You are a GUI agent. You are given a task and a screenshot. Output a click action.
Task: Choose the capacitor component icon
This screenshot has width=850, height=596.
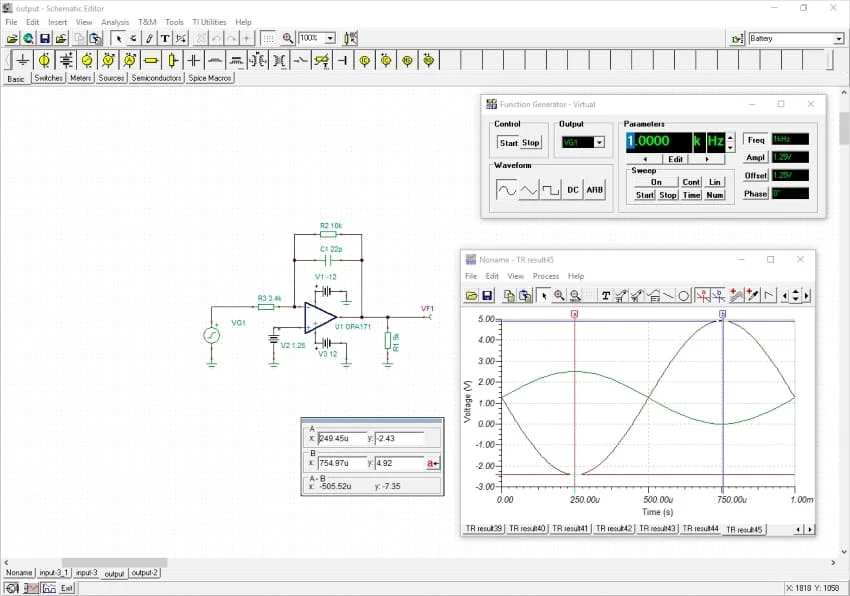point(195,60)
